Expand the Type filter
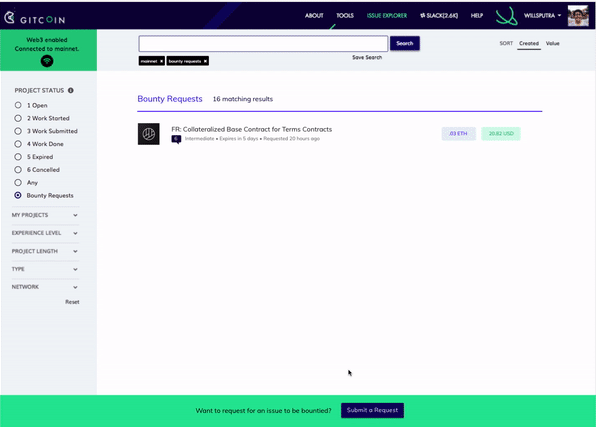The image size is (596, 427). click(45, 269)
